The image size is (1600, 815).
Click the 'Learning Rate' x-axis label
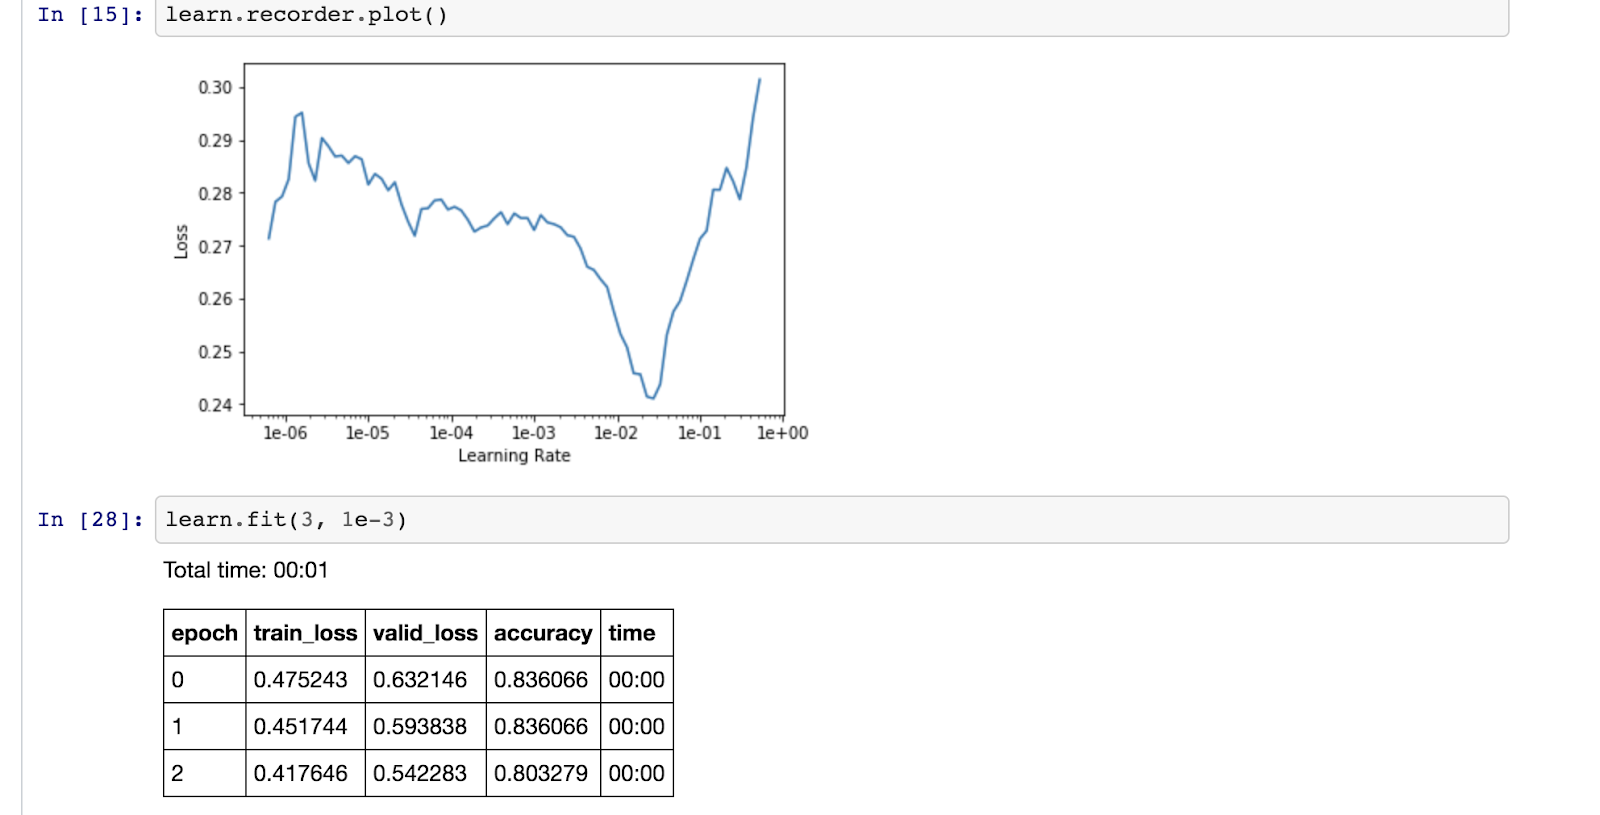(514, 456)
